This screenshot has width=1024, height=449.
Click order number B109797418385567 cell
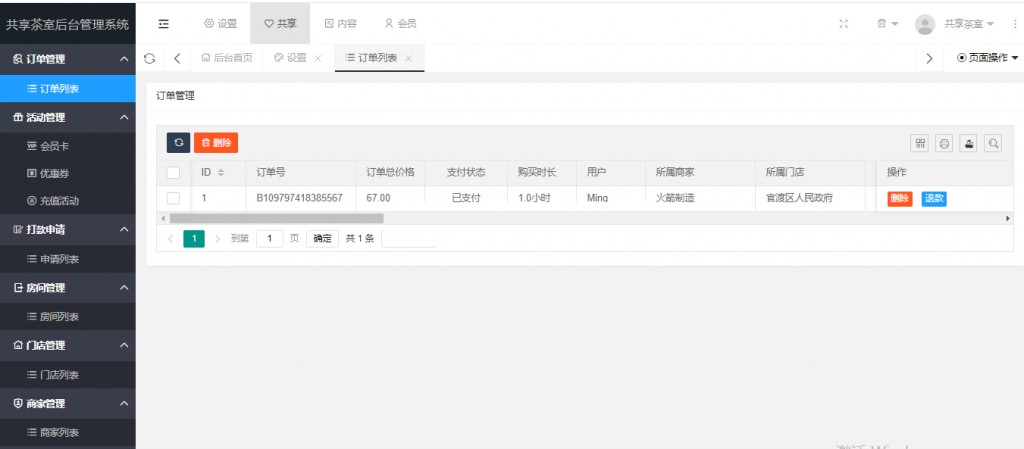299,198
